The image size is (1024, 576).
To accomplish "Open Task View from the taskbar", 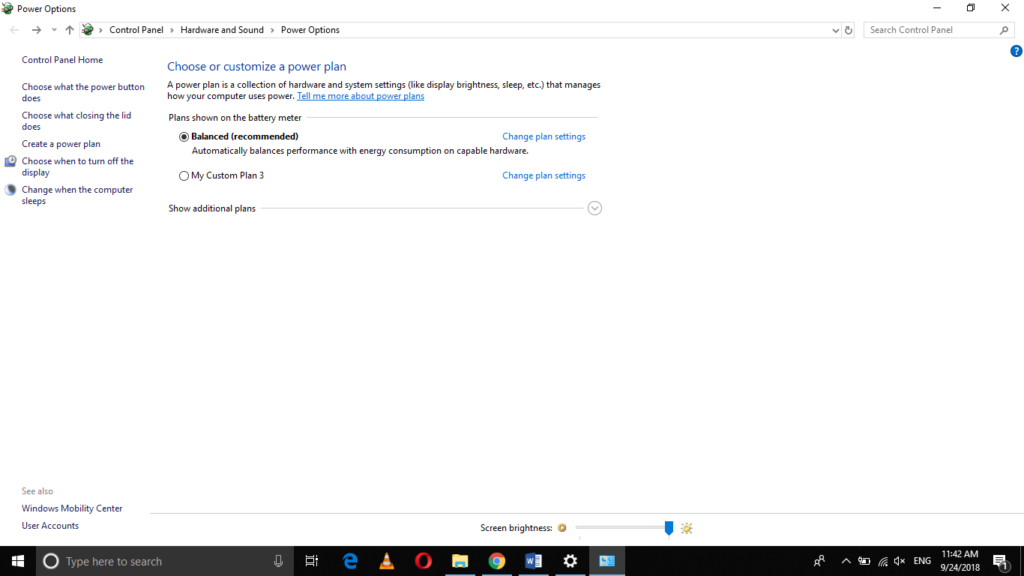I will pos(312,561).
